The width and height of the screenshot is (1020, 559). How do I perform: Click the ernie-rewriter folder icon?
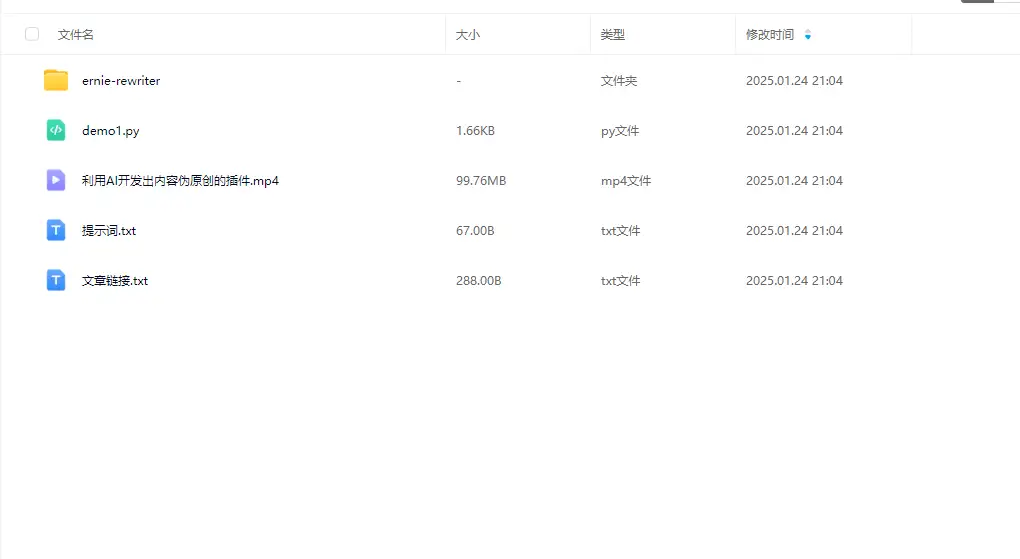coord(56,80)
